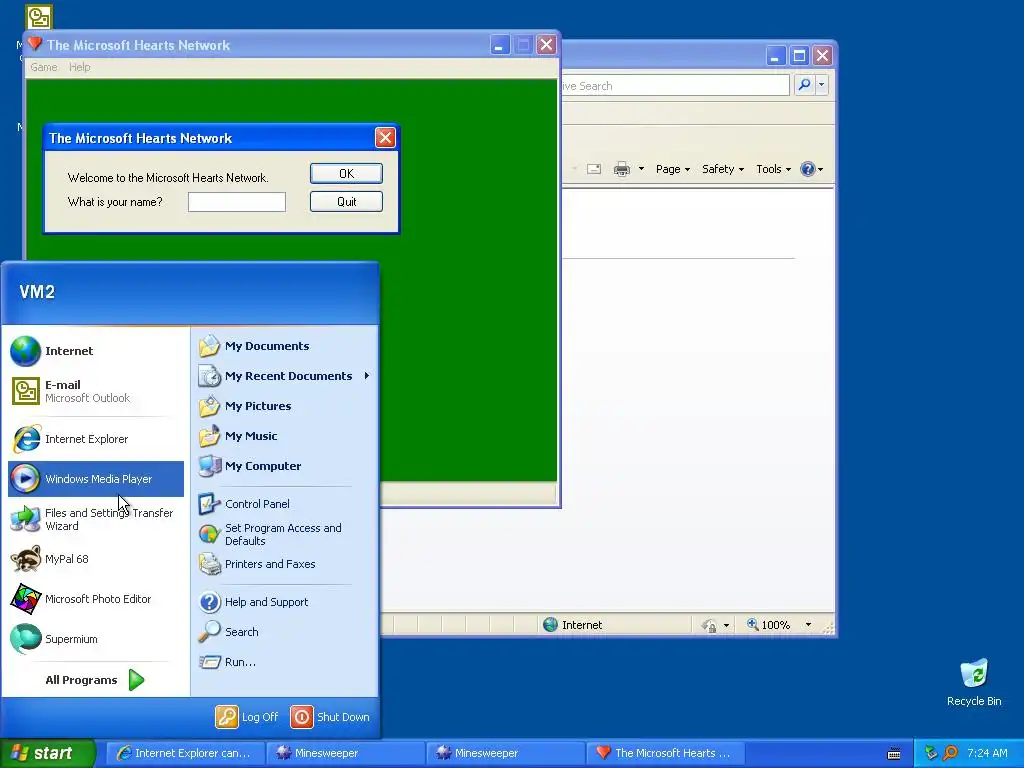The width and height of the screenshot is (1024, 768).
Task: Click Quit in Hearts welcome dialog
Action: click(346, 202)
